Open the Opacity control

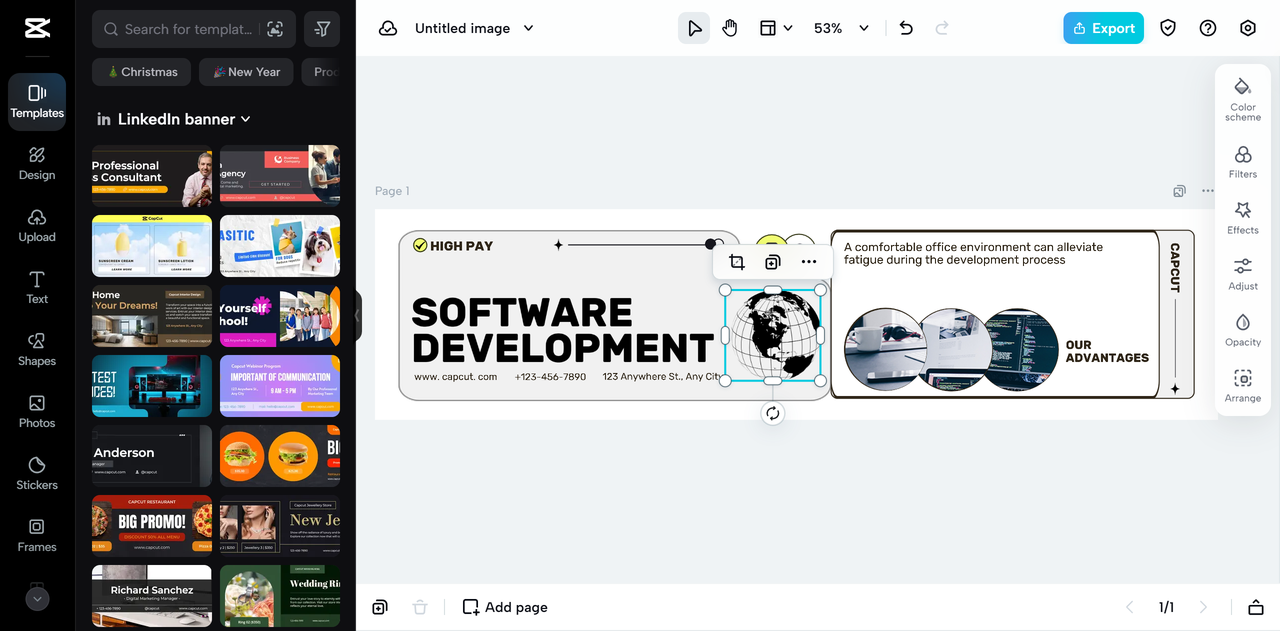point(1243,330)
